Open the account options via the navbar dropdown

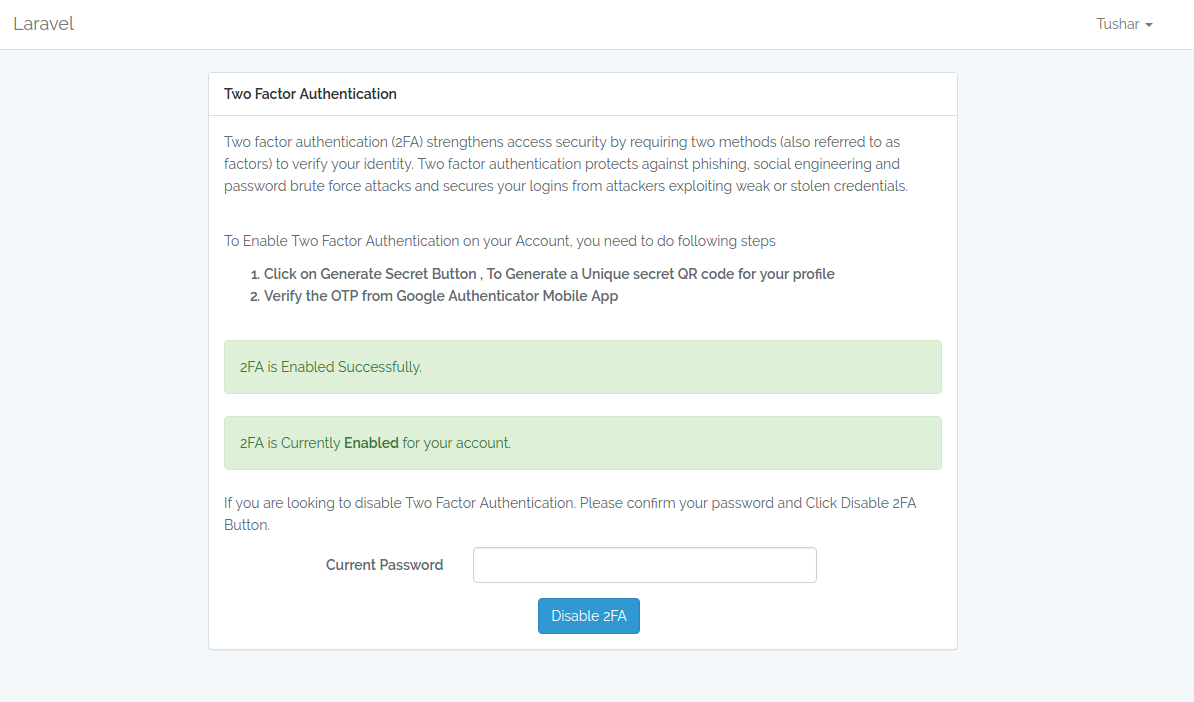[x=1118, y=23]
